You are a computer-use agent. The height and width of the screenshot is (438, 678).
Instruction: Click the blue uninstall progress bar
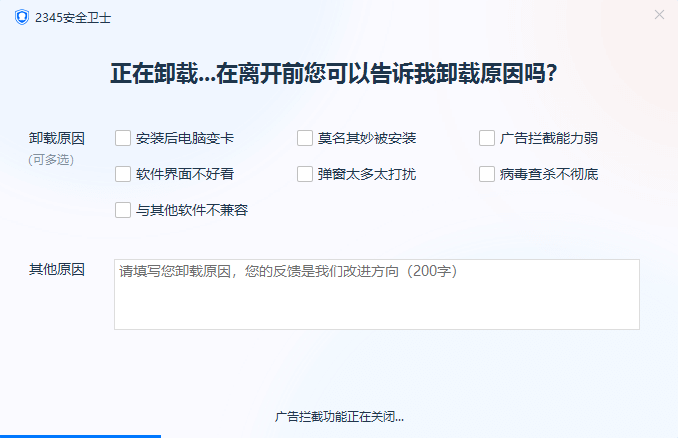click(80, 435)
